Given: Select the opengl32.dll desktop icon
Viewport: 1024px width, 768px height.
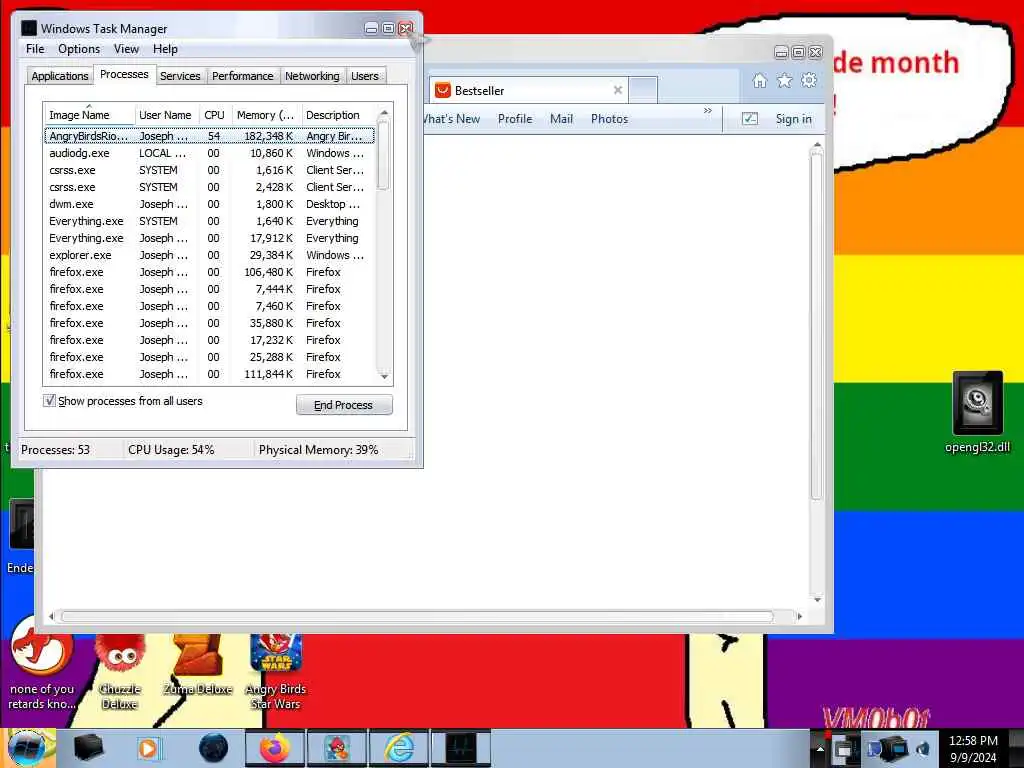Looking at the screenshot, I should click(x=977, y=412).
